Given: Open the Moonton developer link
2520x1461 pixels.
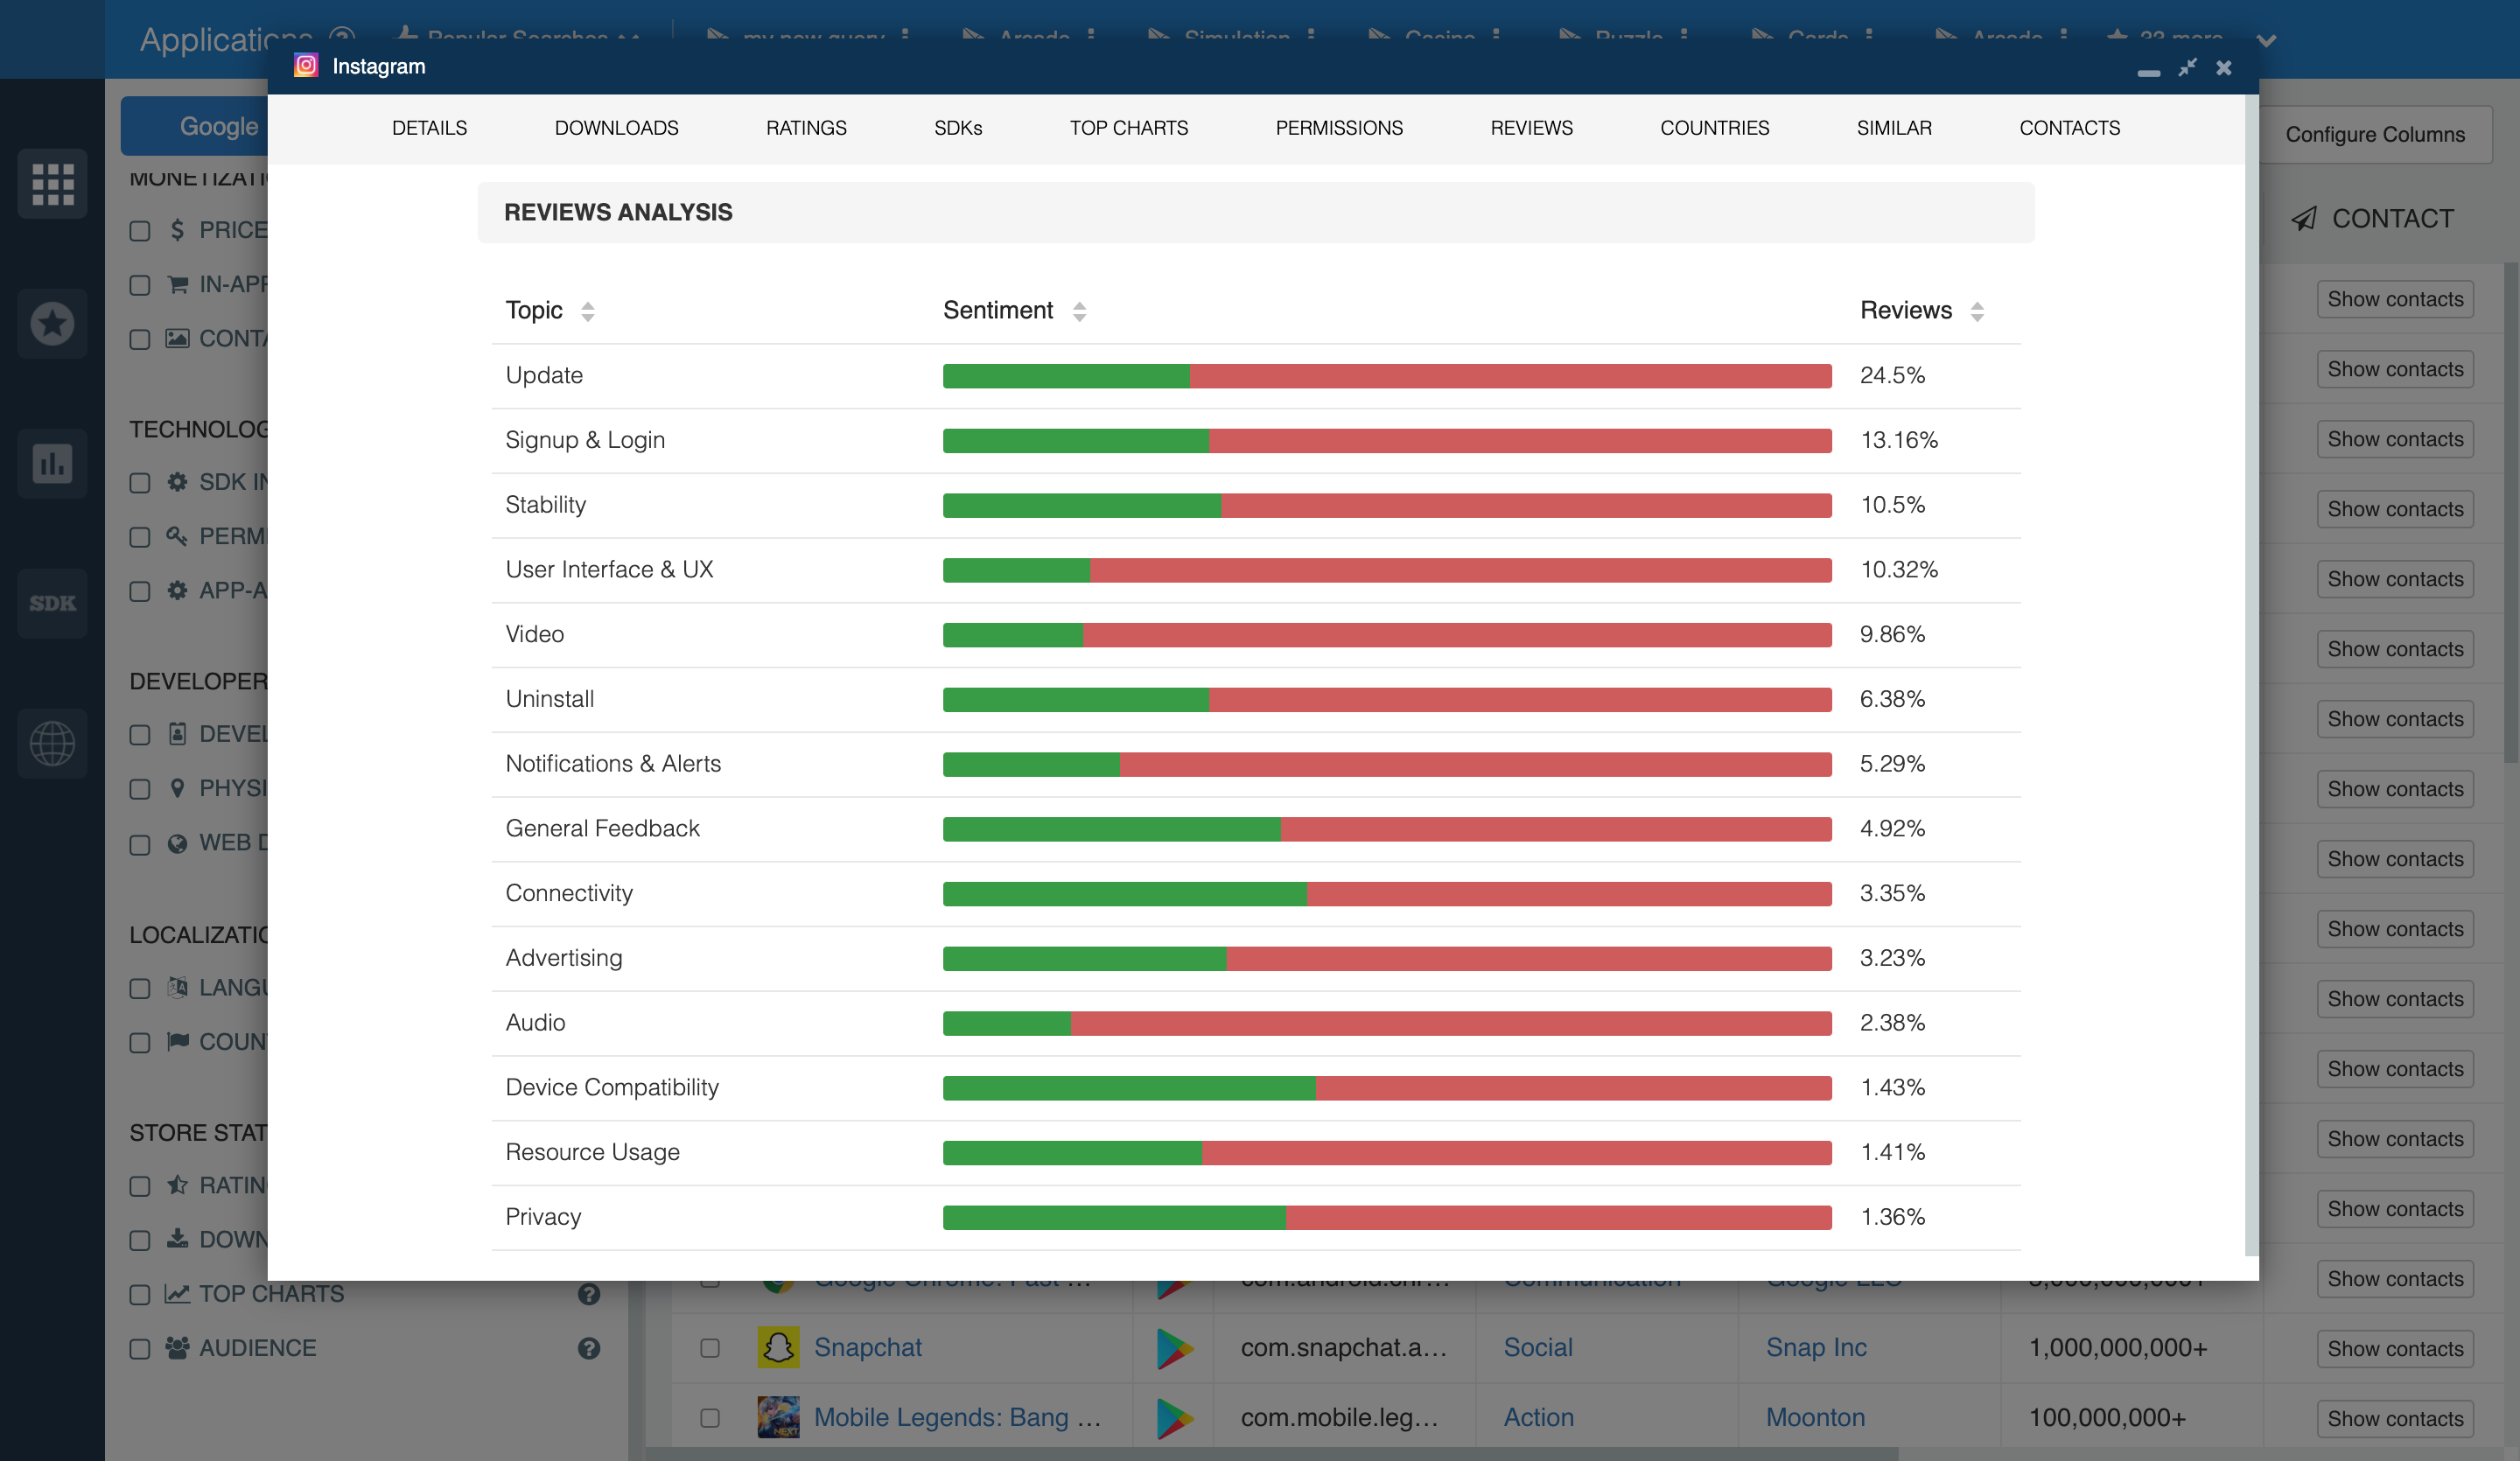Looking at the screenshot, I should coord(1815,1417).
